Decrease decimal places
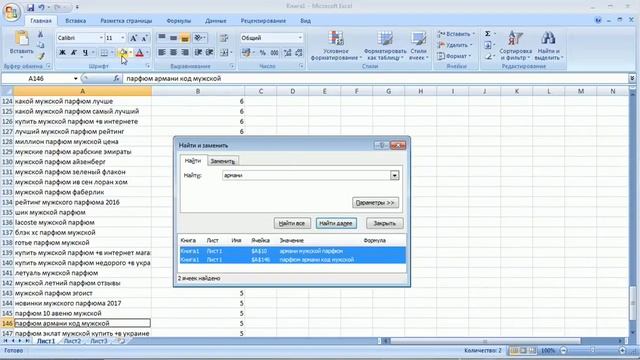 click(x=299, y=52)
